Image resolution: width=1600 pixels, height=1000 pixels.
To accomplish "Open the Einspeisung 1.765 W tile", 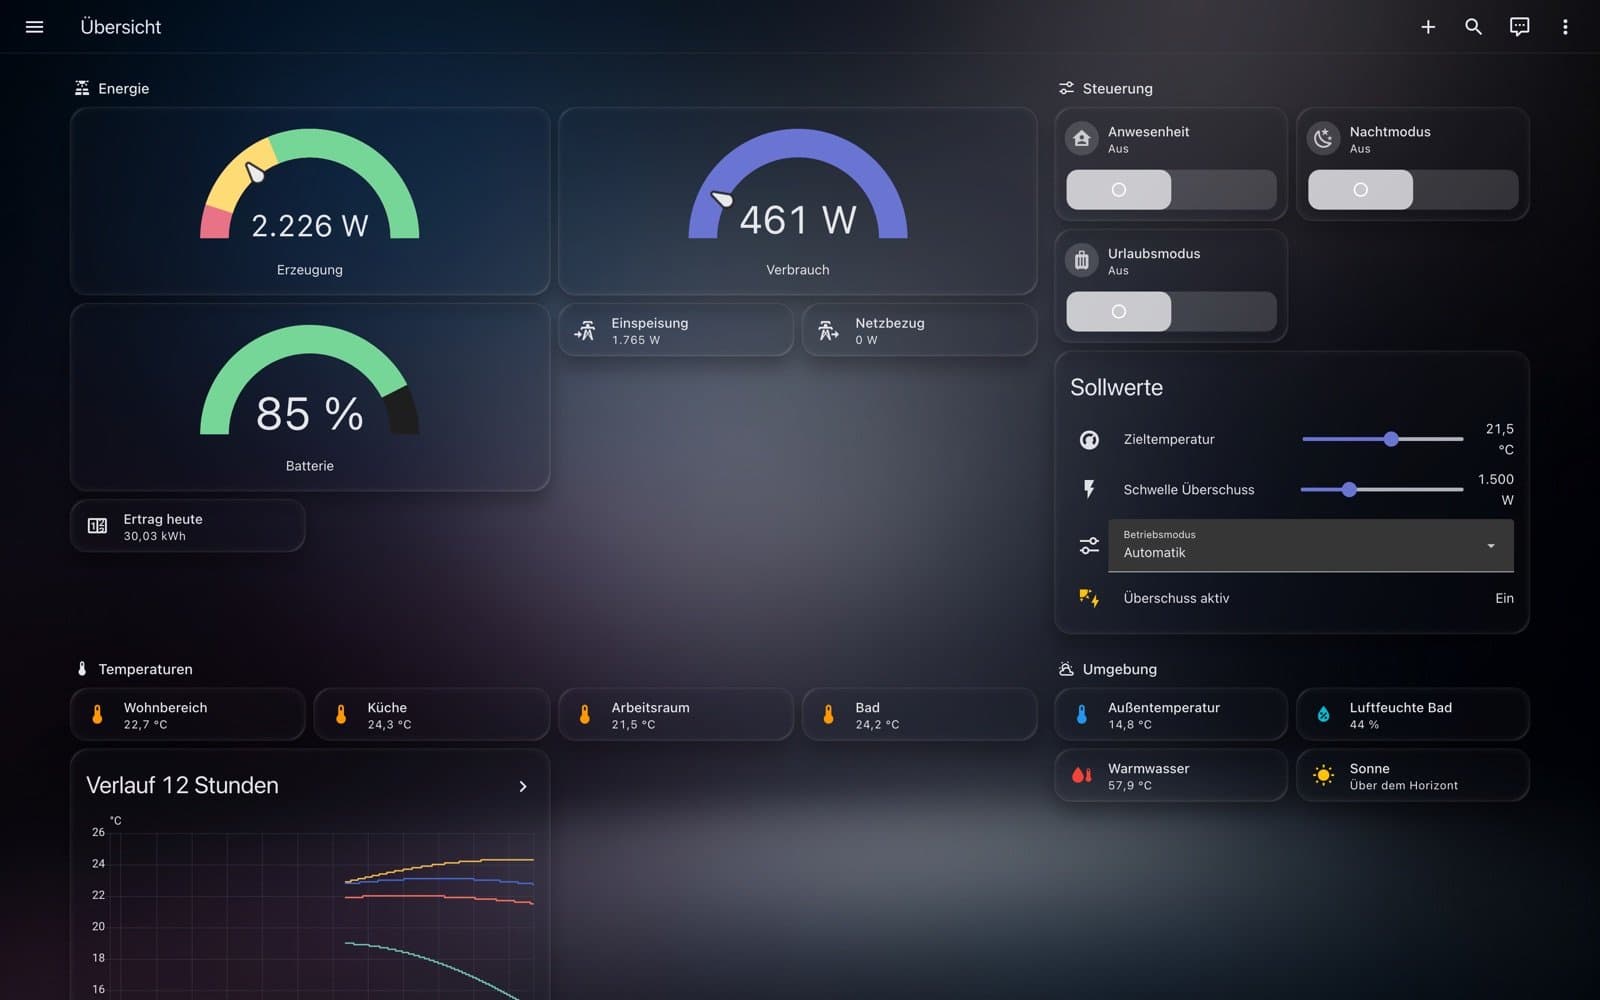I will pyautogui.click(x=676, y=330).
